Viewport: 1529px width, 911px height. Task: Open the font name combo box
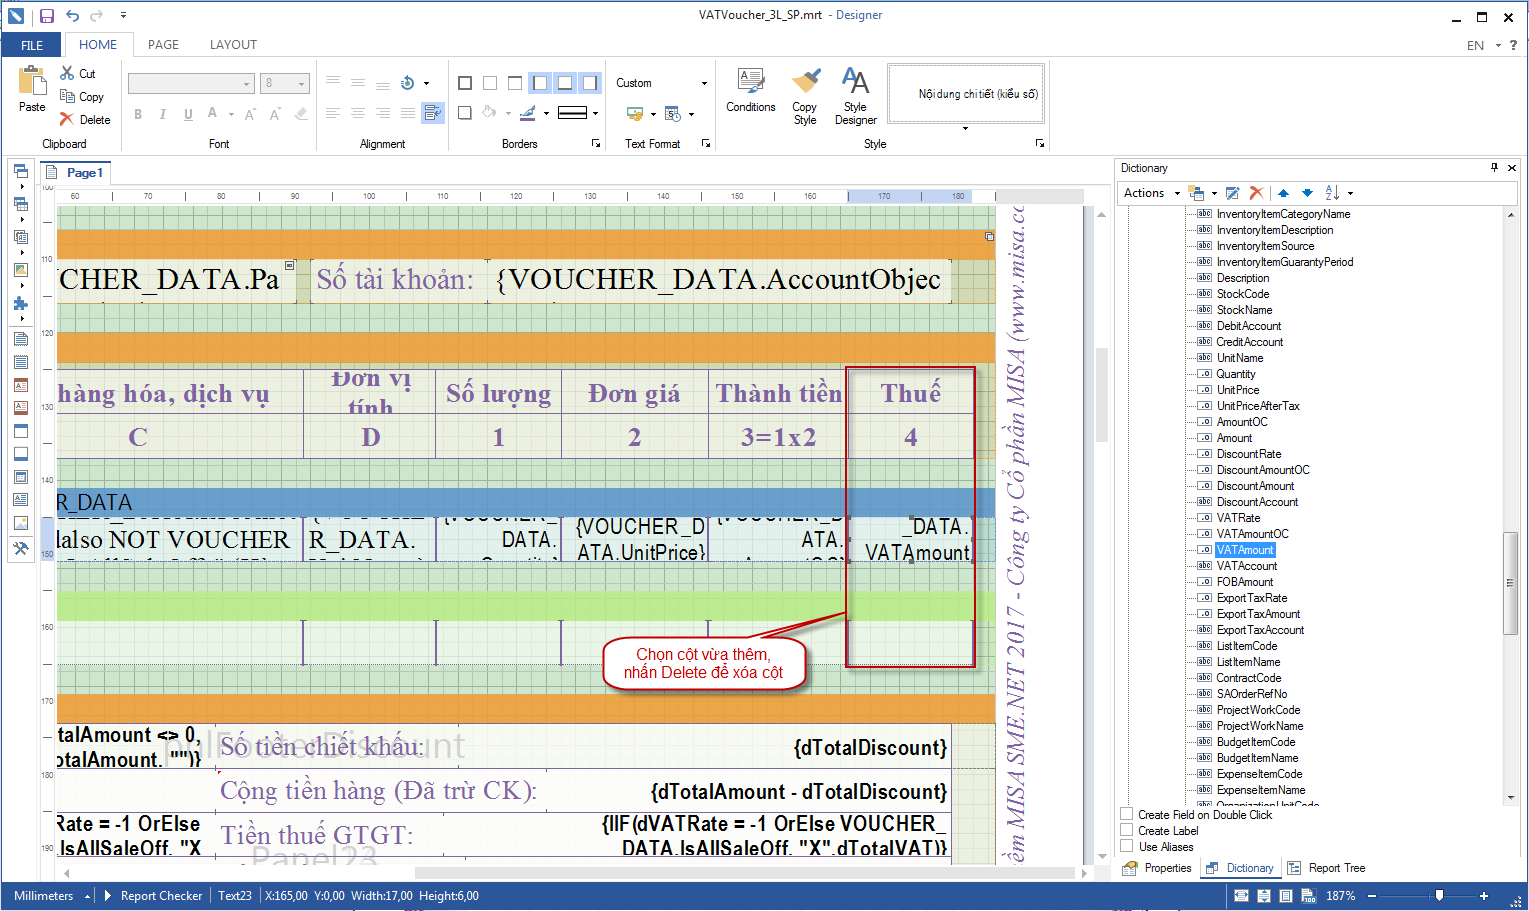coord(191,83)
